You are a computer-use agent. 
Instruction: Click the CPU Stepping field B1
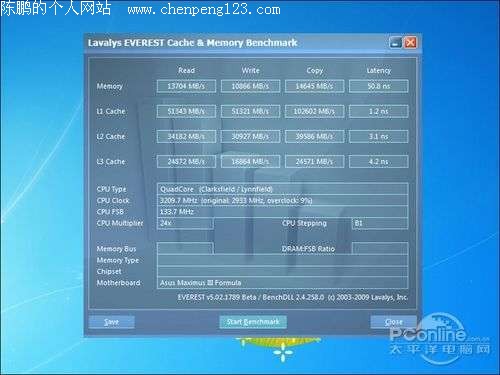(x=380, y=223)
